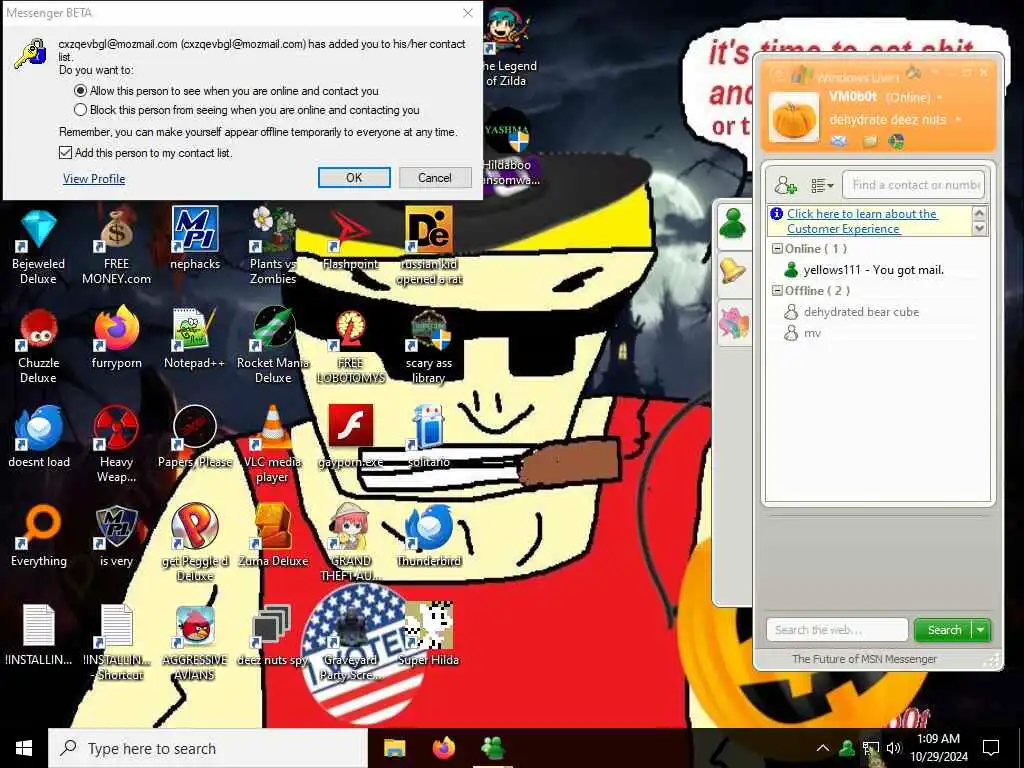Select the green contacts tab in sidebar

click(x=733, y=224)
